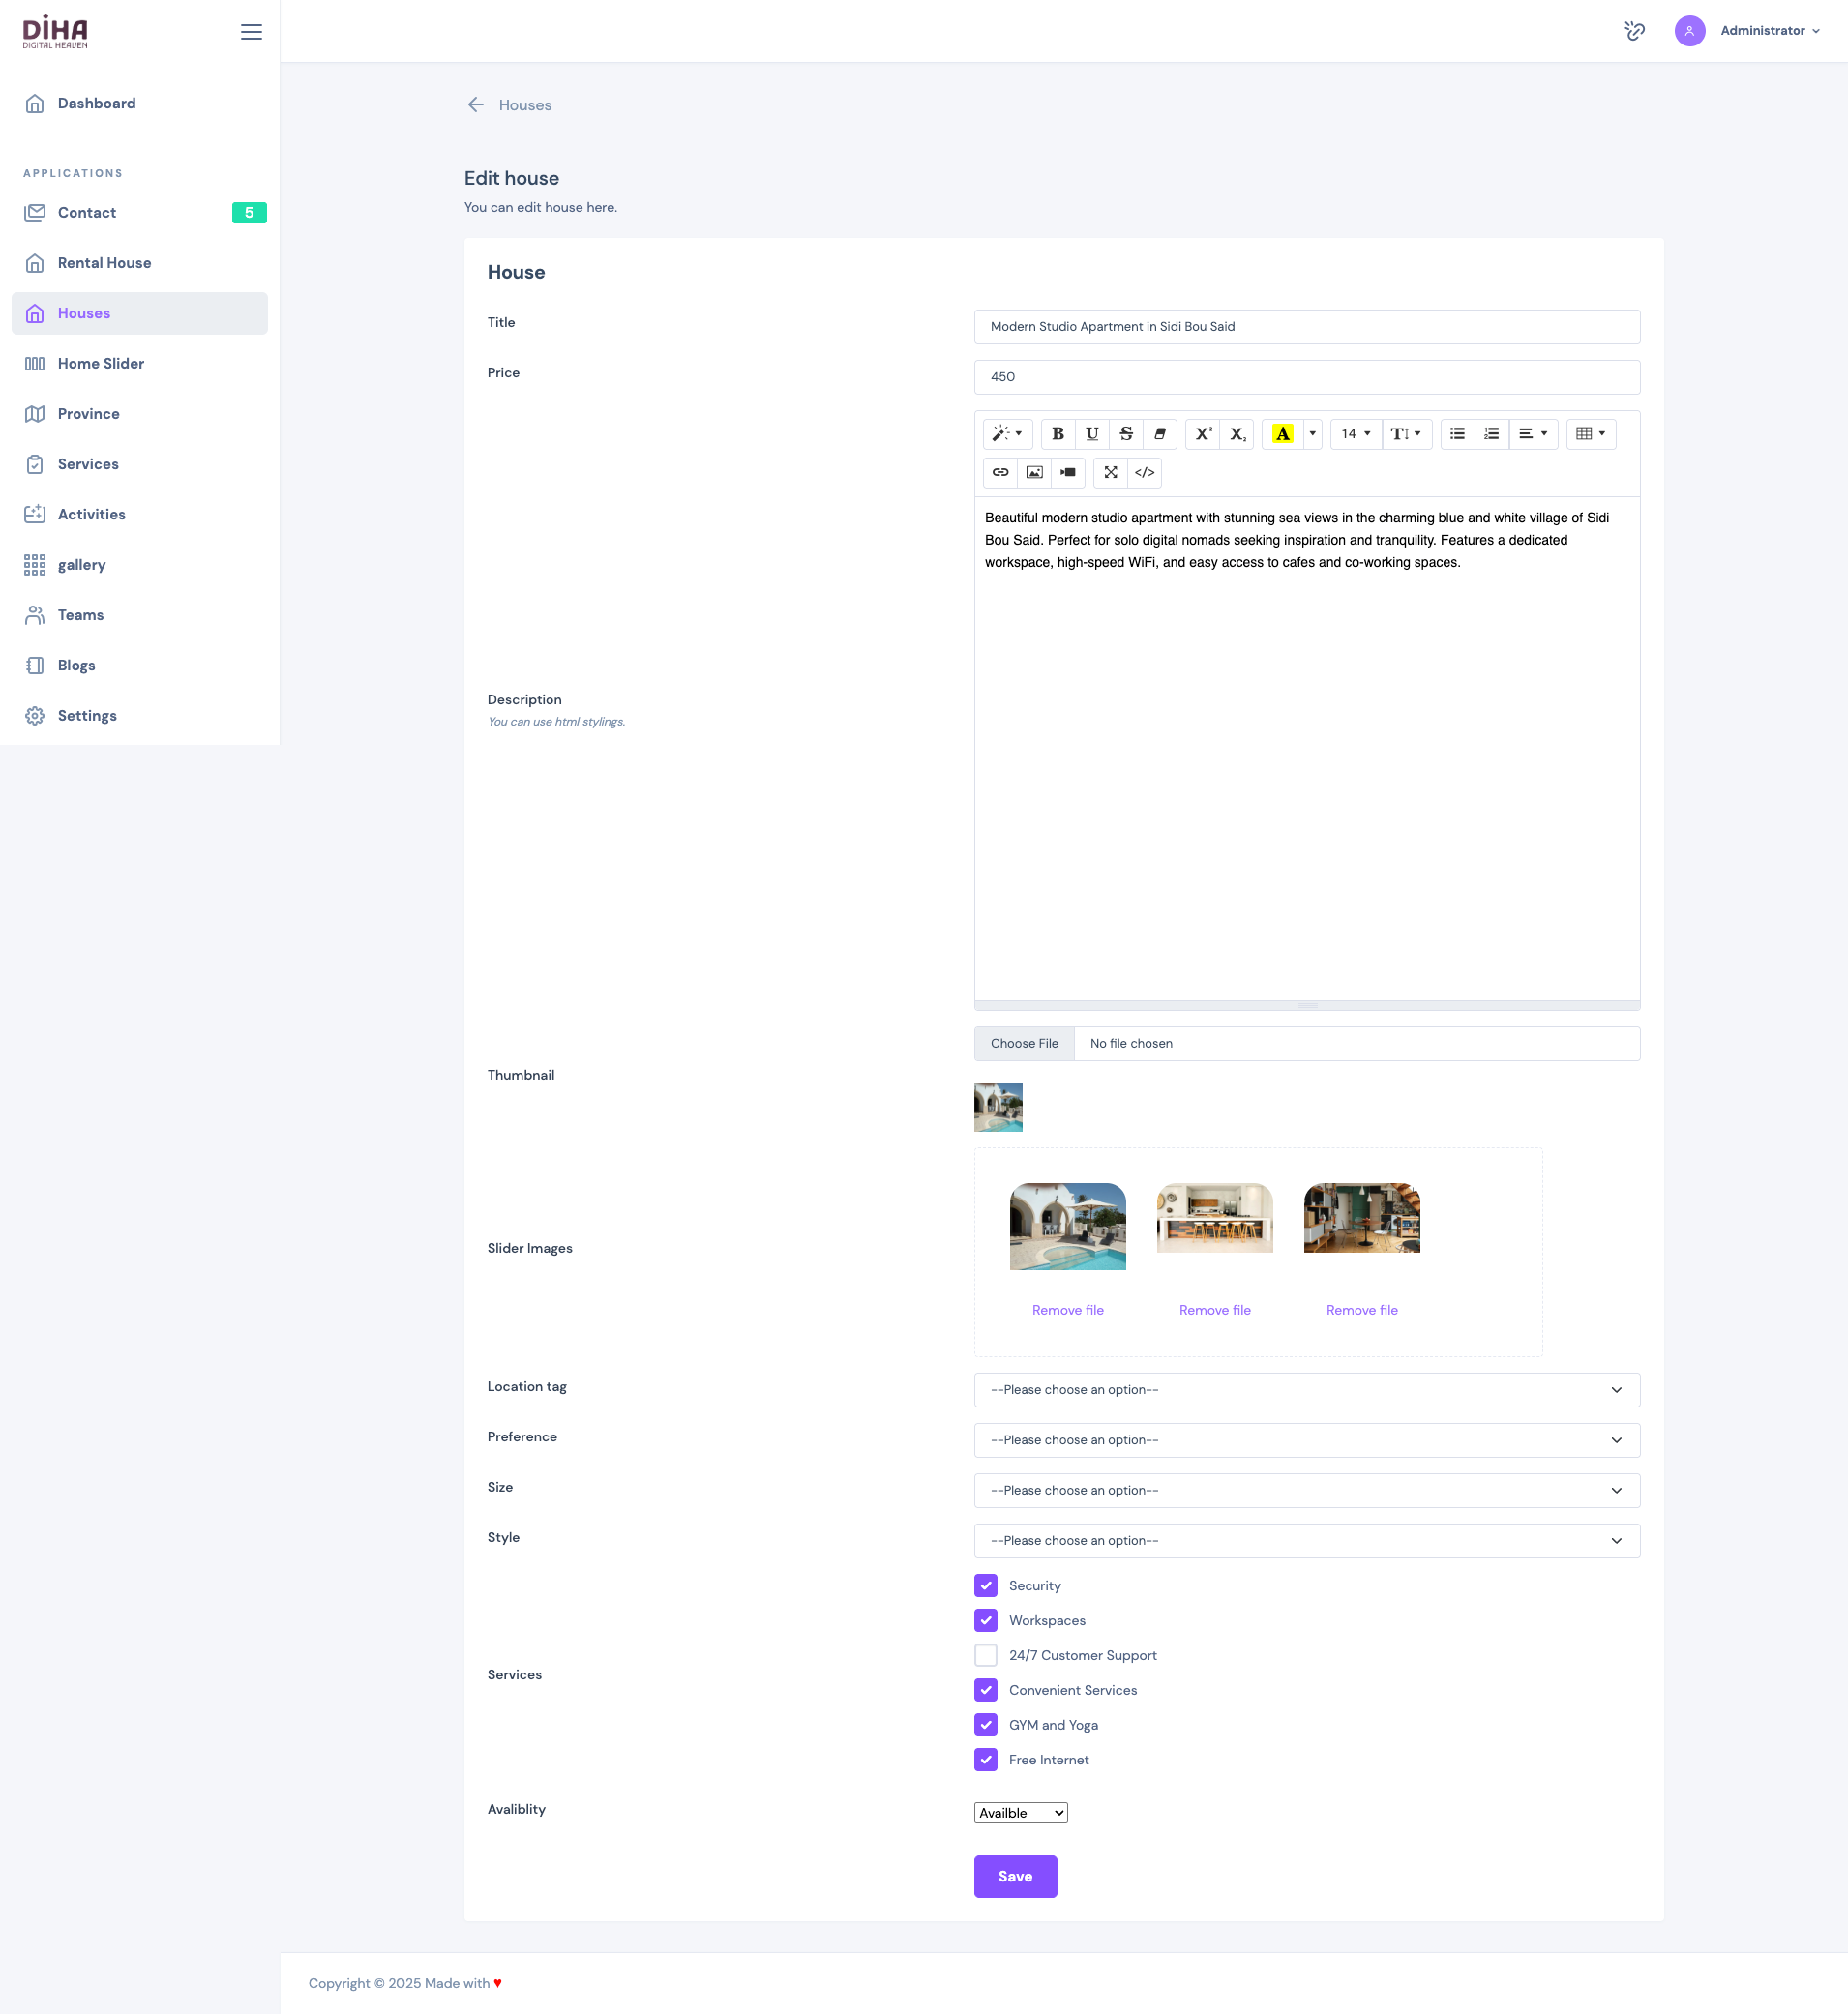Insert a video into the description
The image size is (1848, 2014).
tap(1068, 472)
